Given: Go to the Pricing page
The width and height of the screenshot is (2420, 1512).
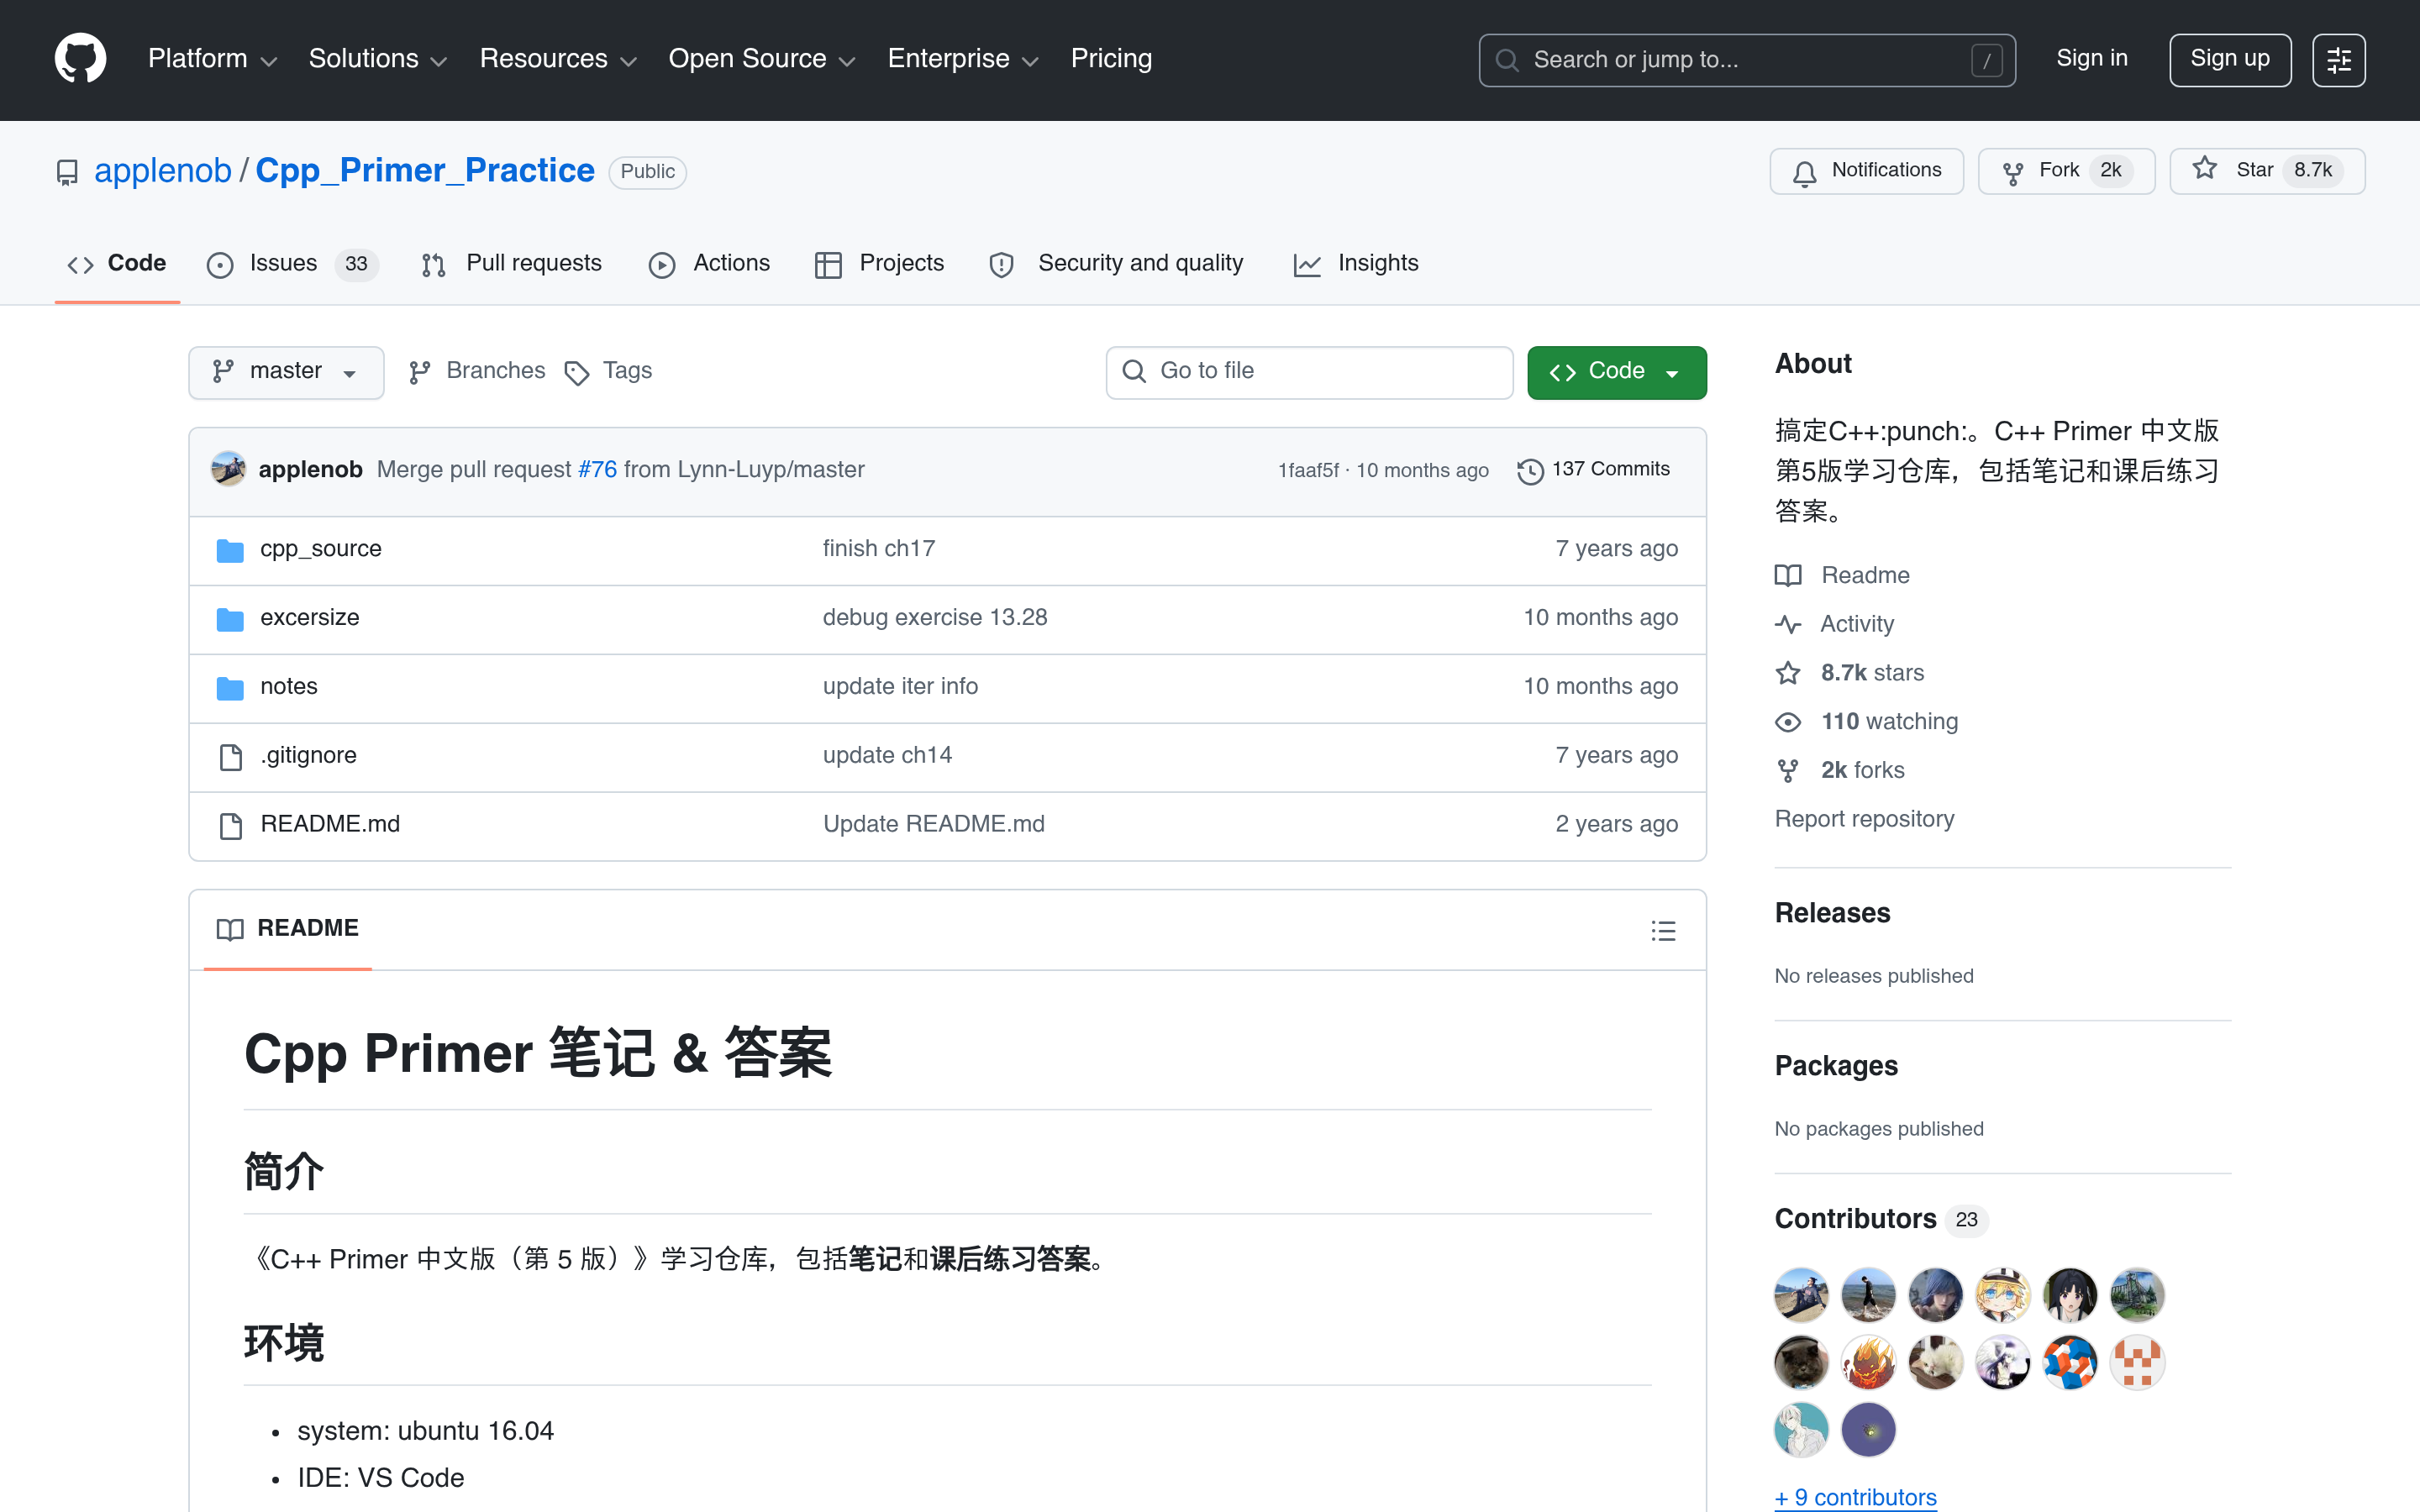Looking at the screenshot, I should 1111,59.
